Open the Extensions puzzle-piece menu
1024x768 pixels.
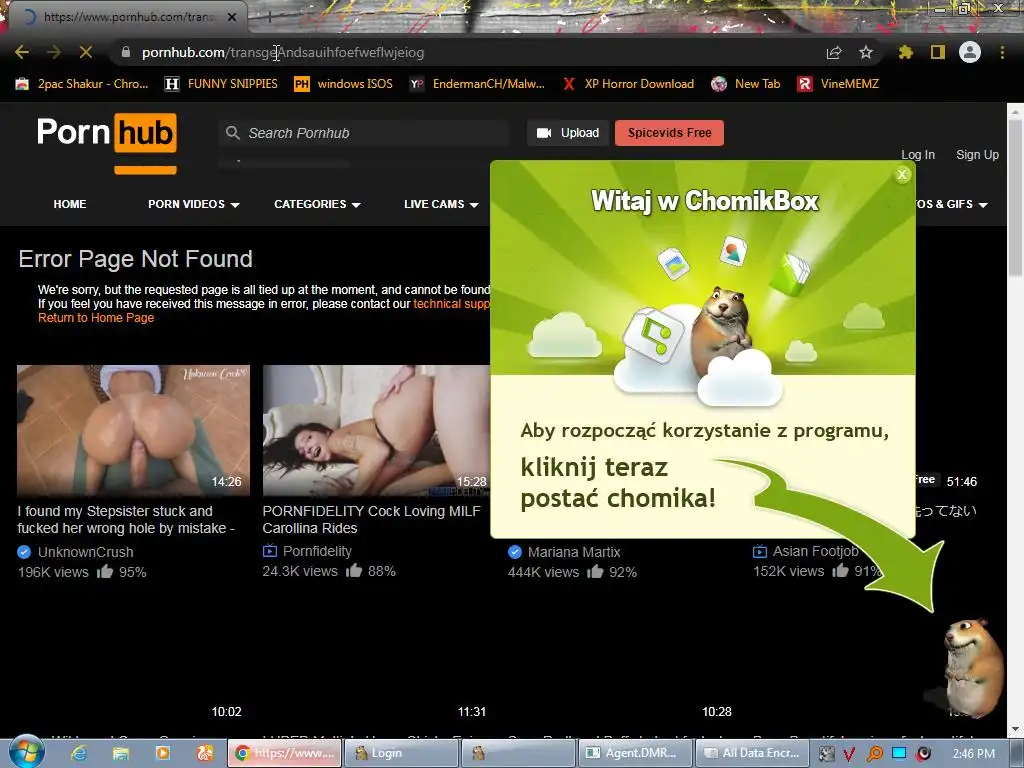pyautogui.click(x=906, y=52)
